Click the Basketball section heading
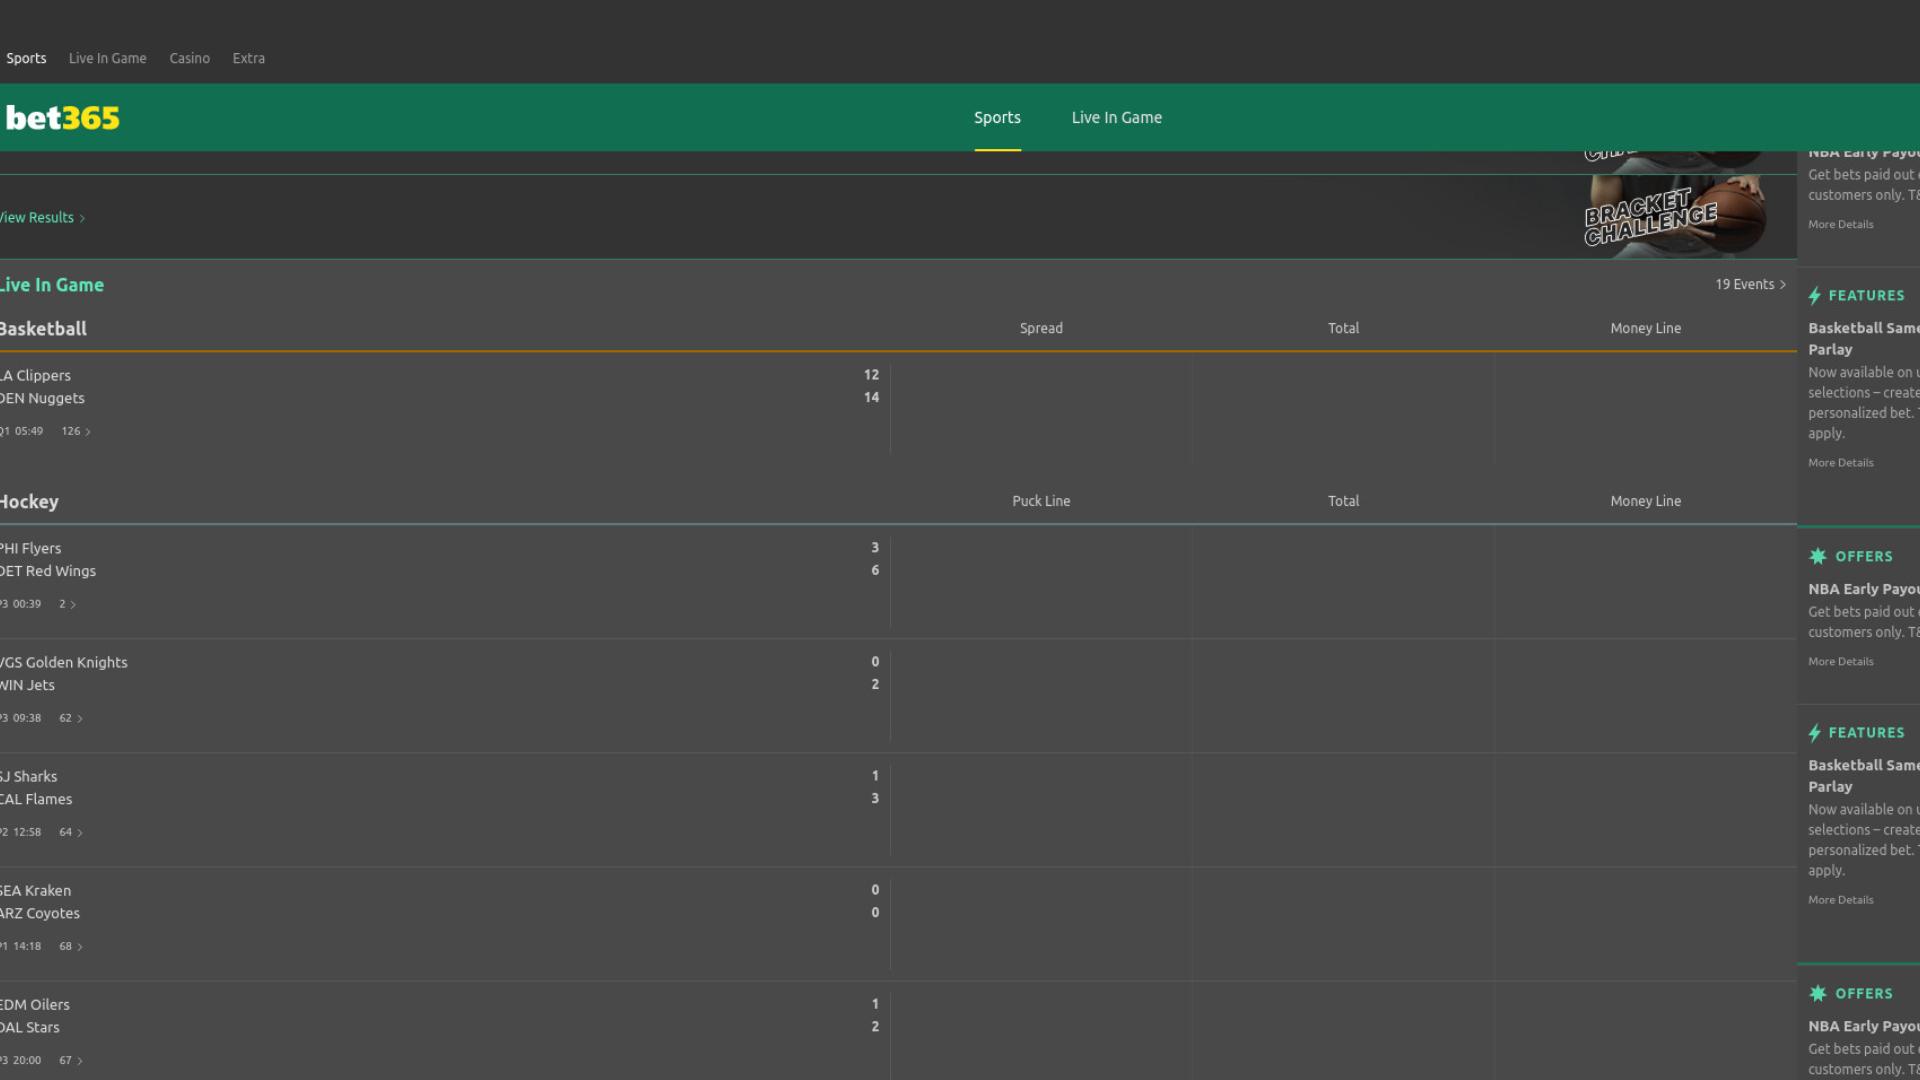Viewport: 1920px width, 1080px height. pyautogui.click(x=43, y=329)
